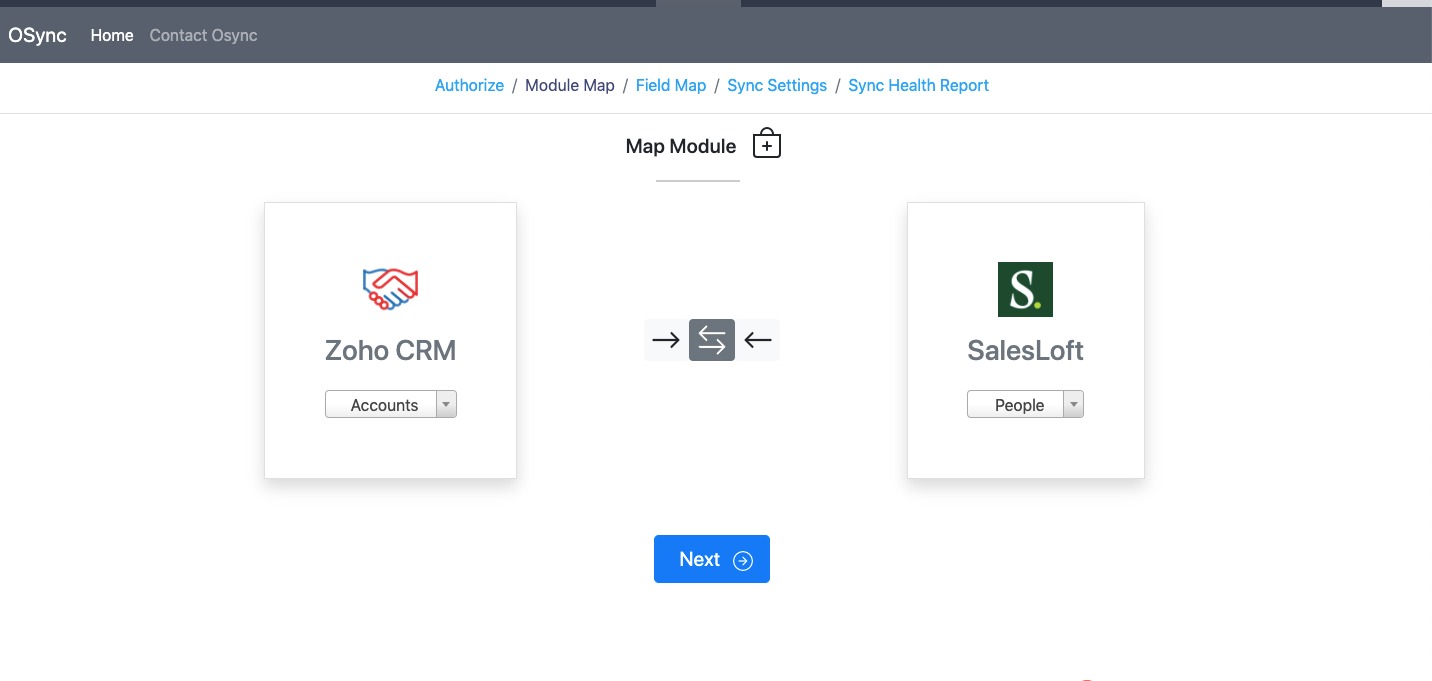This screenshot has width=1432, height=681.
Task: Open the Contact Osync link
Action: click(203, 36)
